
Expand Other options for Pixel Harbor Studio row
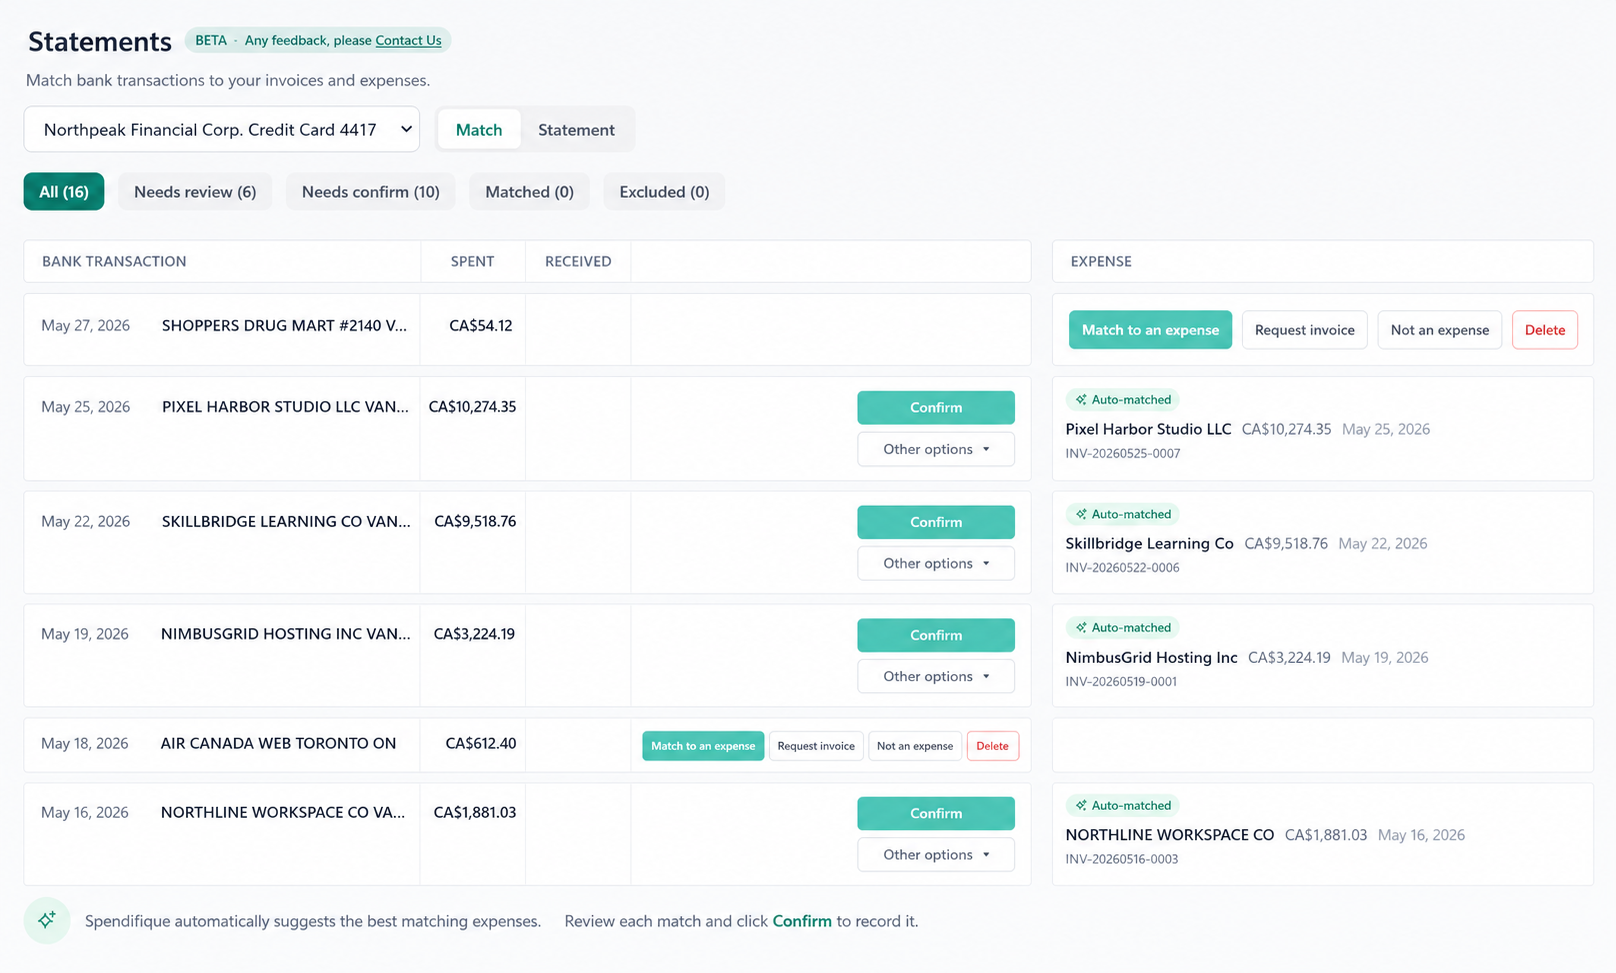[936, 449]
